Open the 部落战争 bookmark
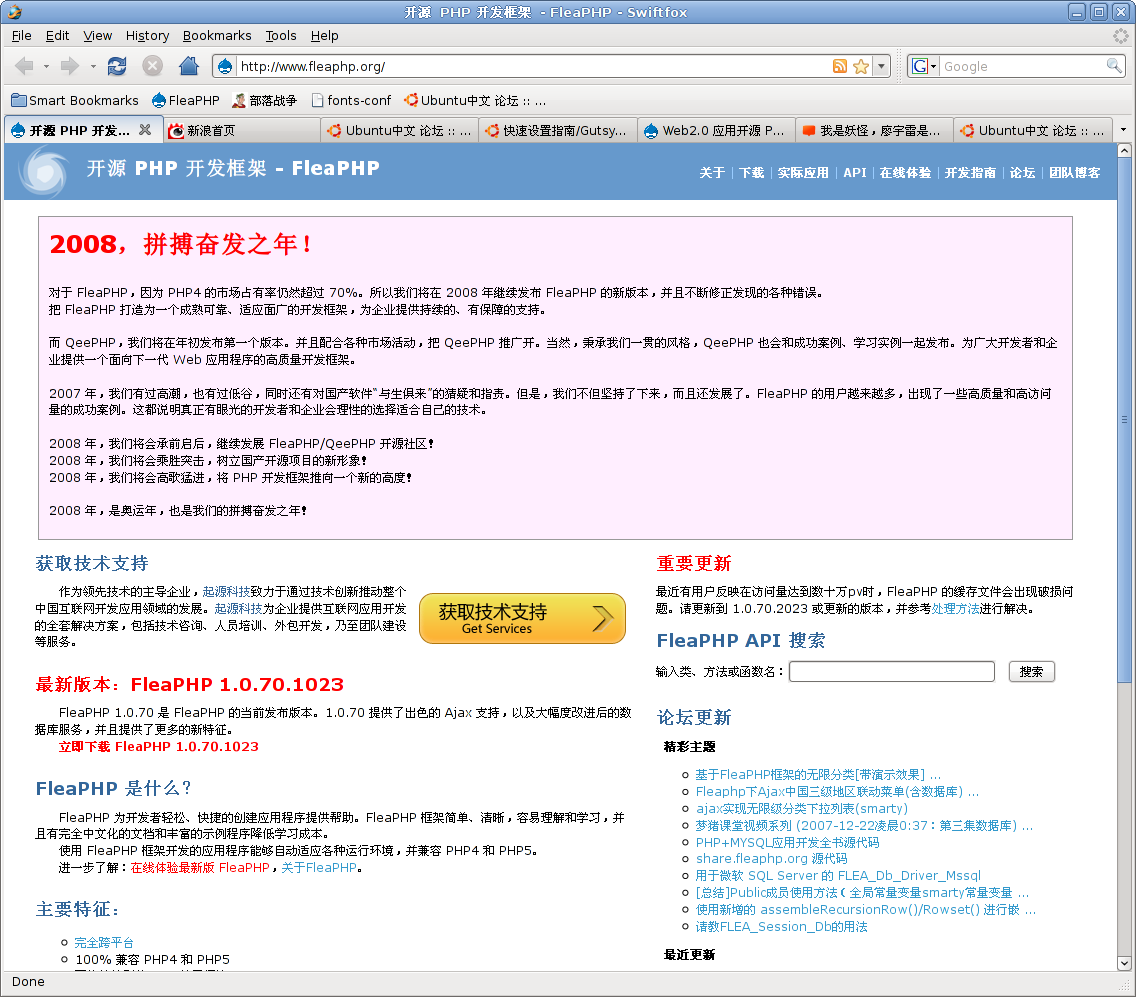Image resolution: width=1136 pixels, height=997 pixels. pyautogui.click(x=264, y=100)
